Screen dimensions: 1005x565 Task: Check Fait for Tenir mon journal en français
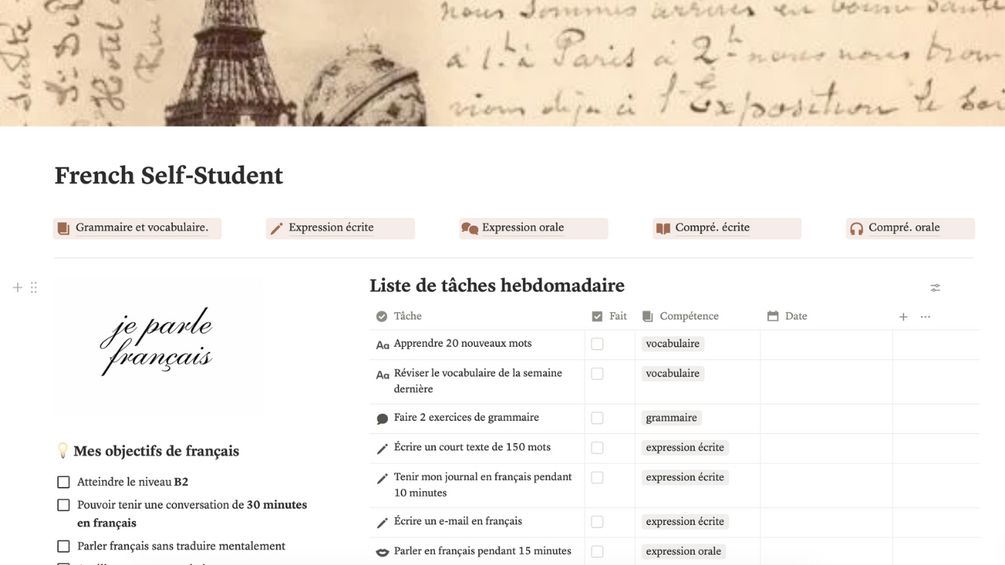(x=597, y=477)
